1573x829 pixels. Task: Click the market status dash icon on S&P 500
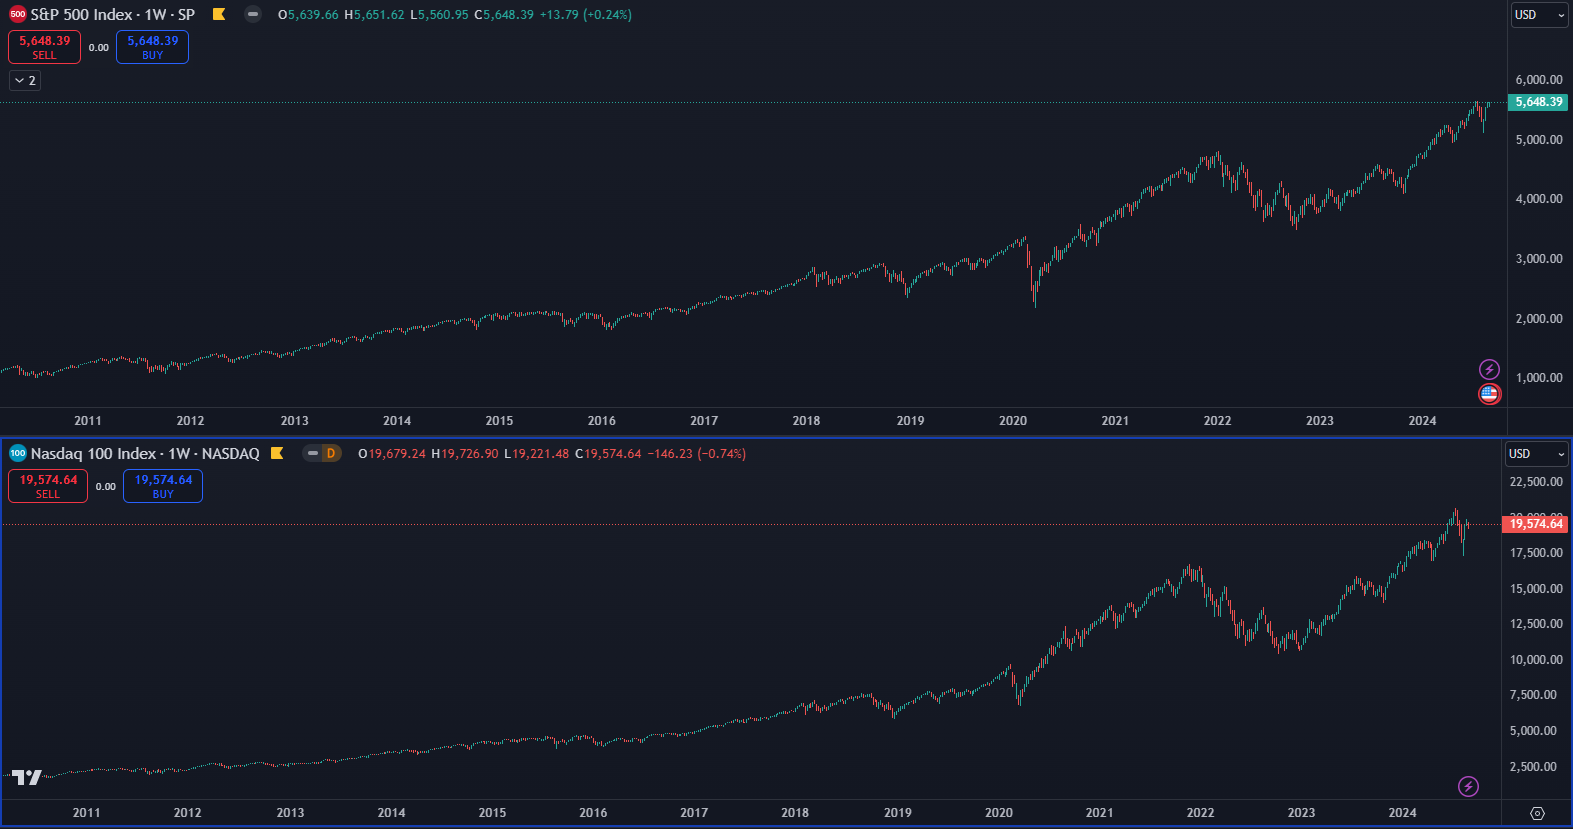click(253, 15)
